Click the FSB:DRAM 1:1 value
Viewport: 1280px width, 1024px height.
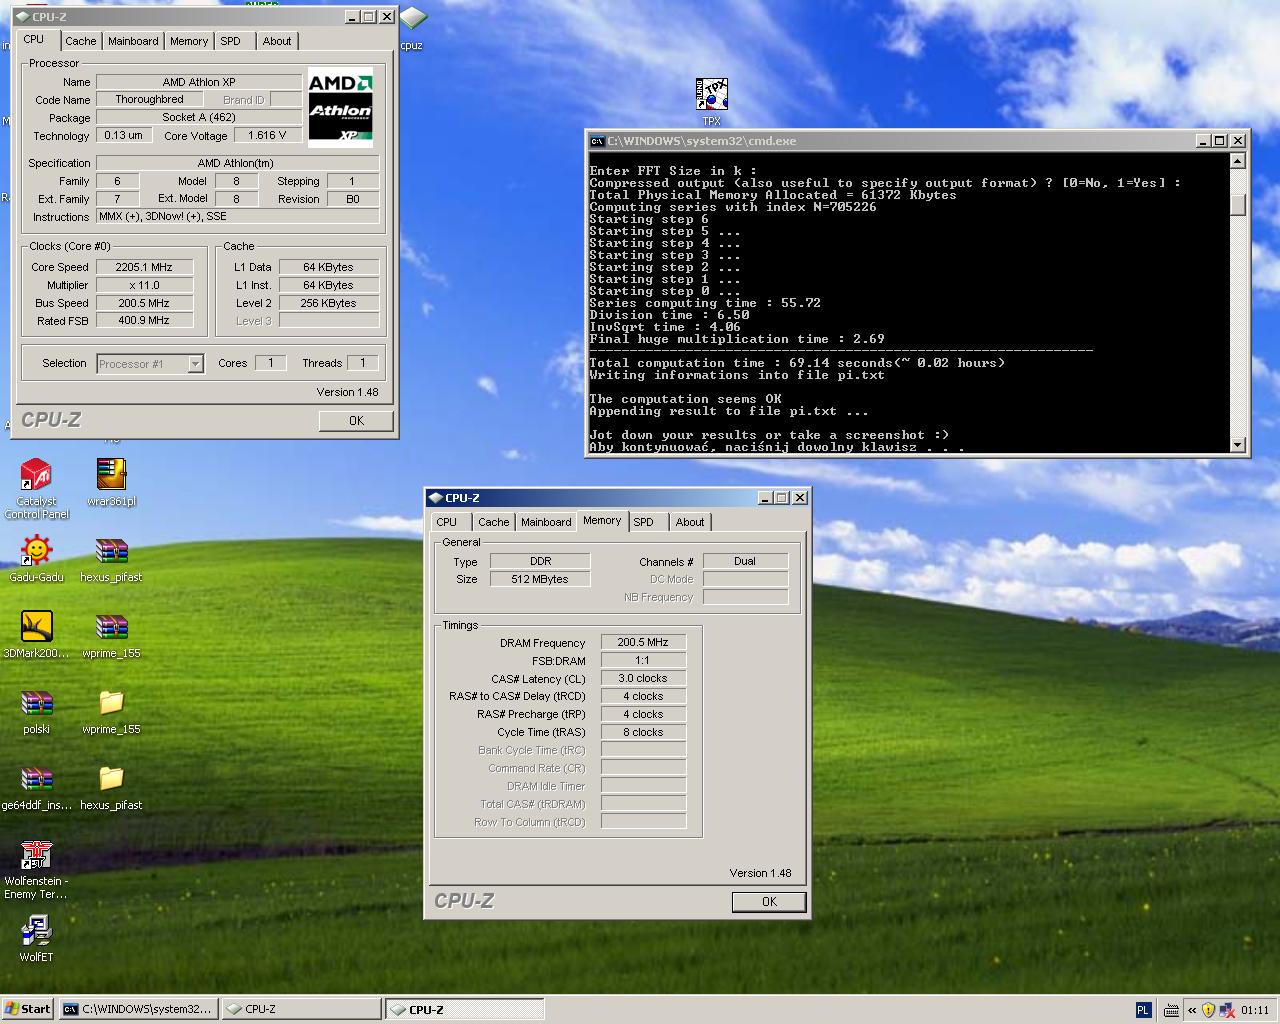point(643,661)
